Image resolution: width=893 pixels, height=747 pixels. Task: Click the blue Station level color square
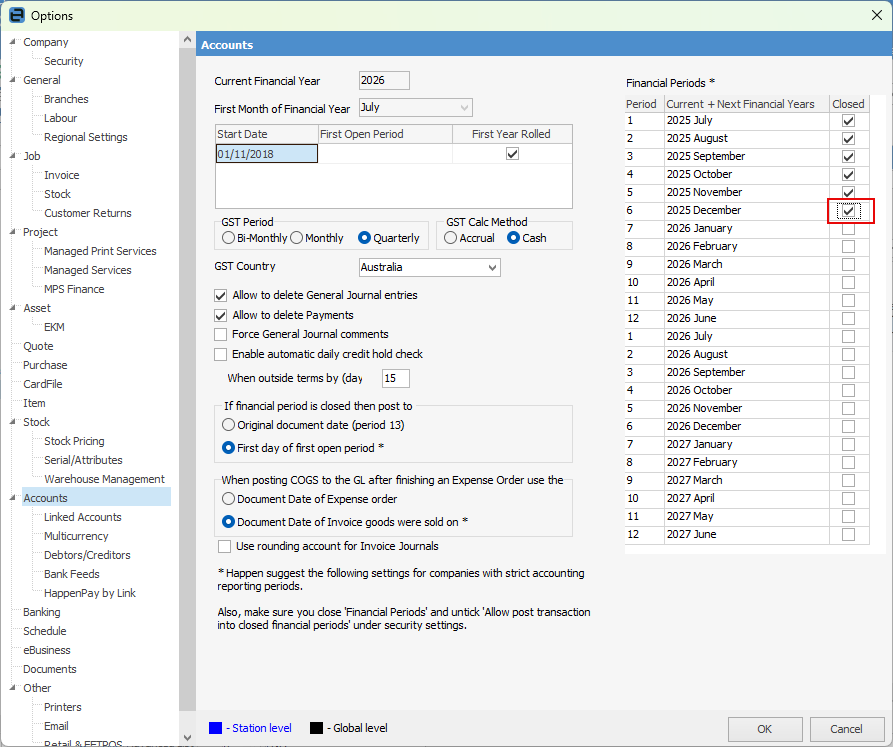tap(216, 728)
